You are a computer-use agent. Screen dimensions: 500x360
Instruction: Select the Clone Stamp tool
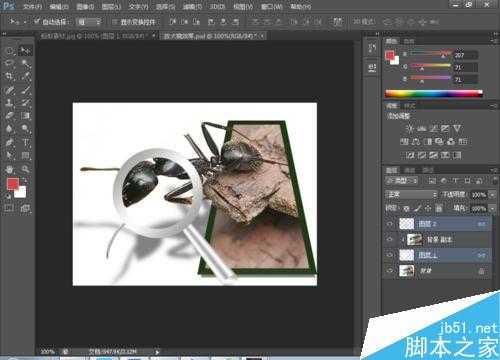coord(9,103)
